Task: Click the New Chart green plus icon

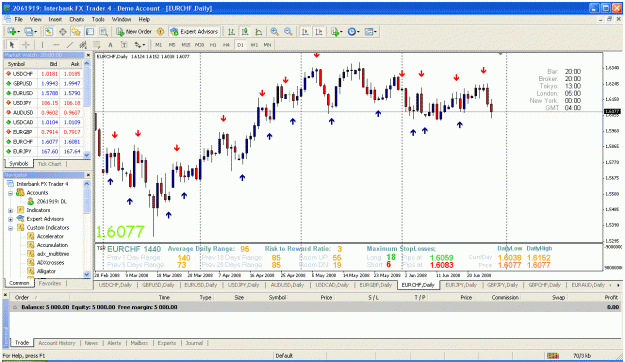Action: click(11, 31)
